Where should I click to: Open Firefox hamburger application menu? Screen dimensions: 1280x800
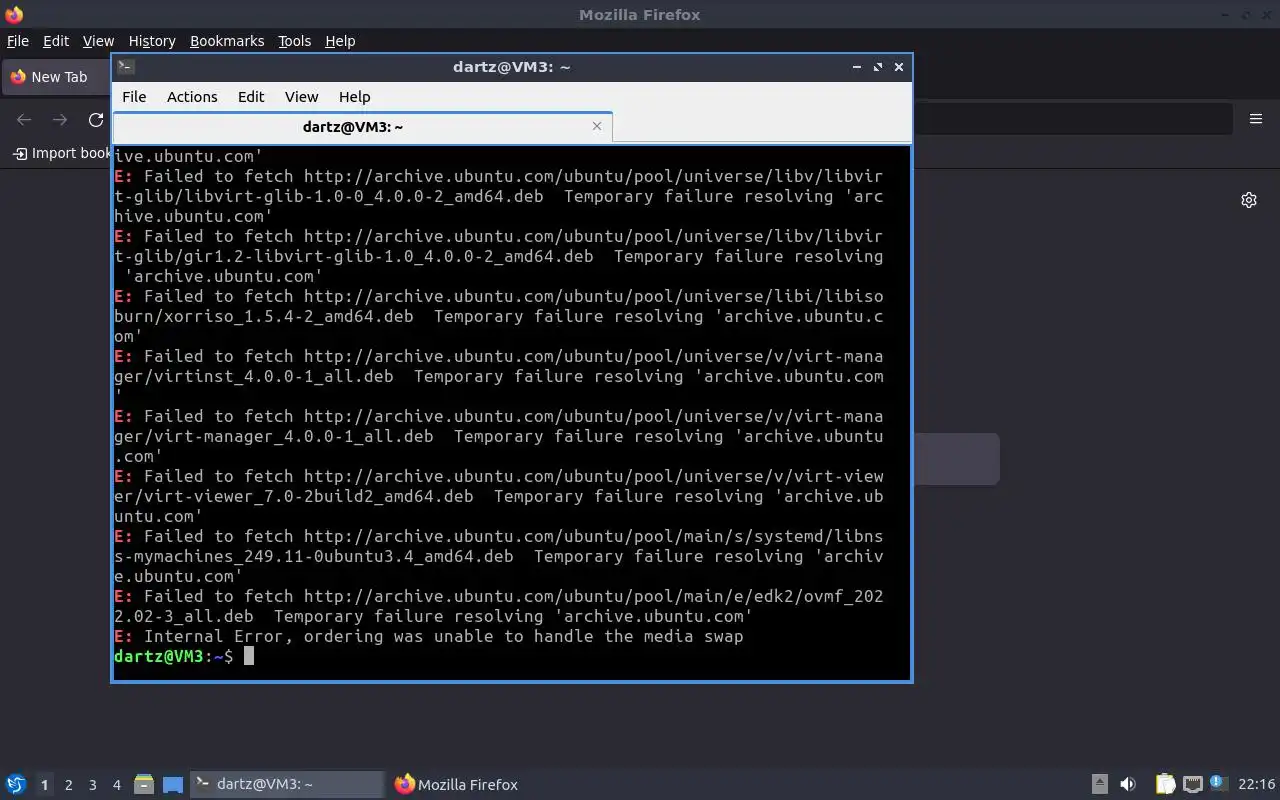tap(1256, 119)
